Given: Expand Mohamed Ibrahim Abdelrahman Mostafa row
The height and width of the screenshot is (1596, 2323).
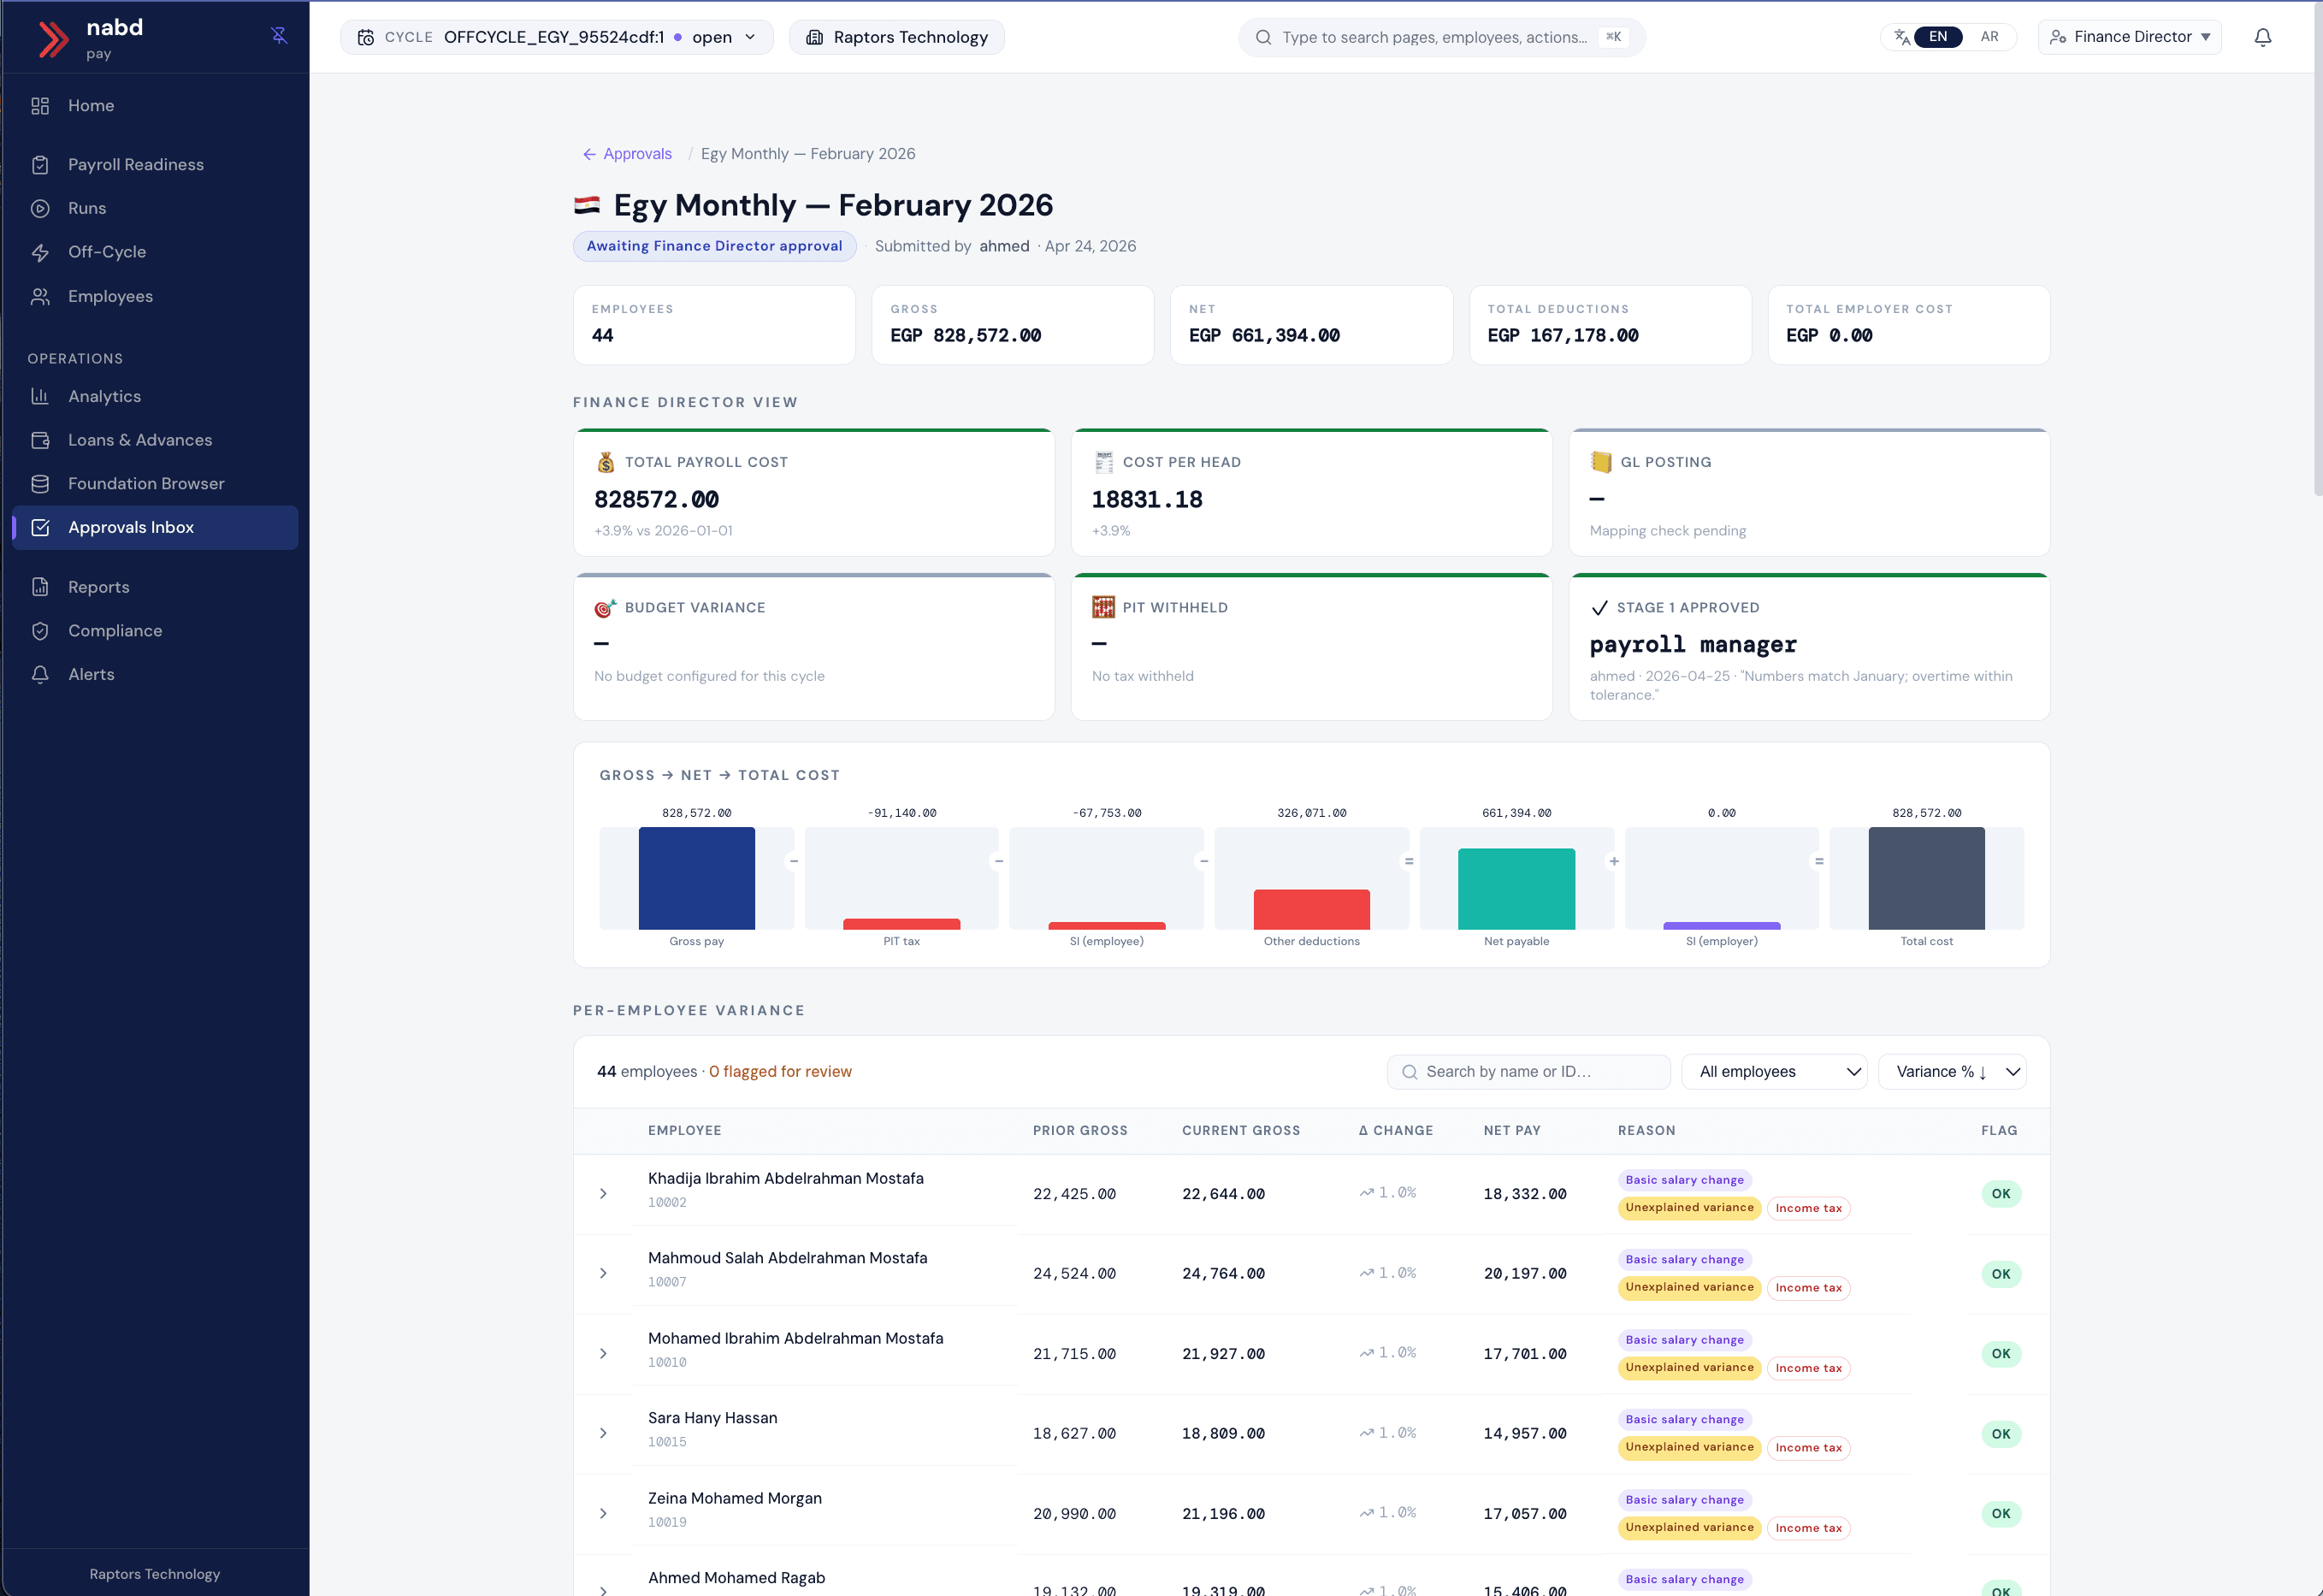Looking at the screenshot, I should point(603,1354).
